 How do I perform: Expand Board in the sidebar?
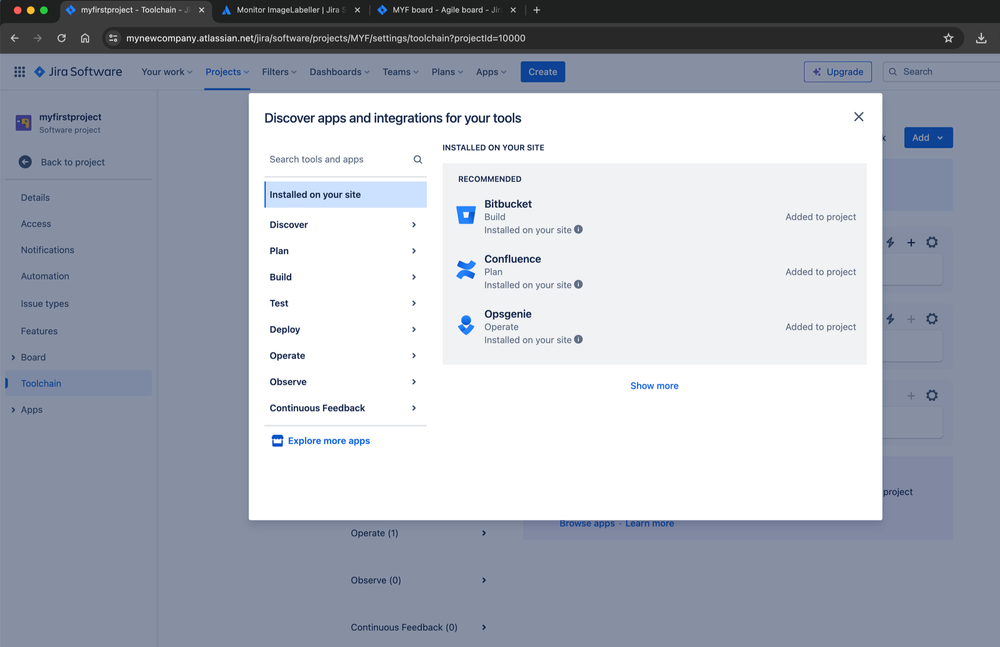tap(13, 357)
